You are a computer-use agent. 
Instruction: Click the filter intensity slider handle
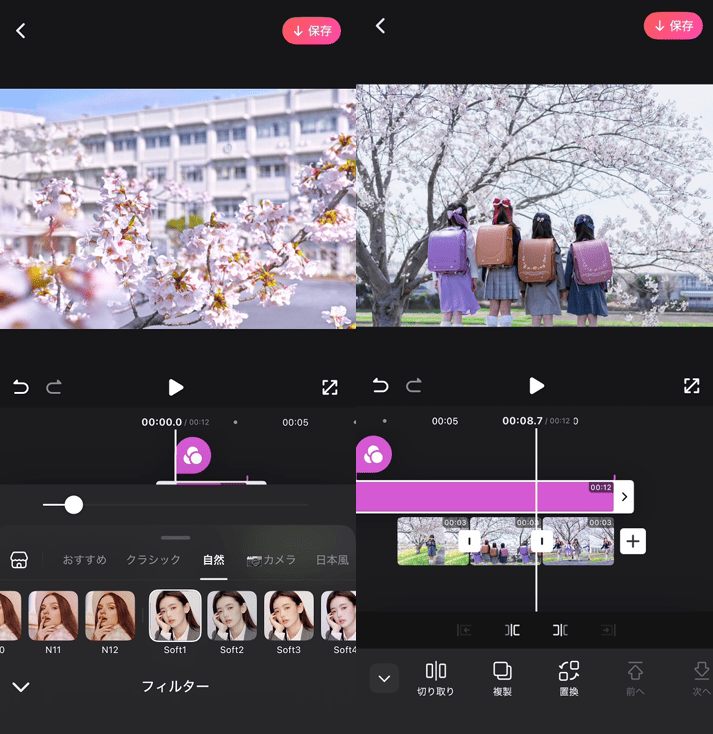pos(73,505)
